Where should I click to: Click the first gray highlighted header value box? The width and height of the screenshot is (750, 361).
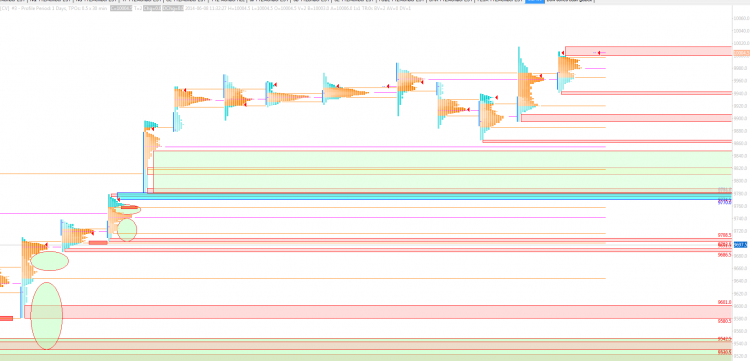pos(121,8)
